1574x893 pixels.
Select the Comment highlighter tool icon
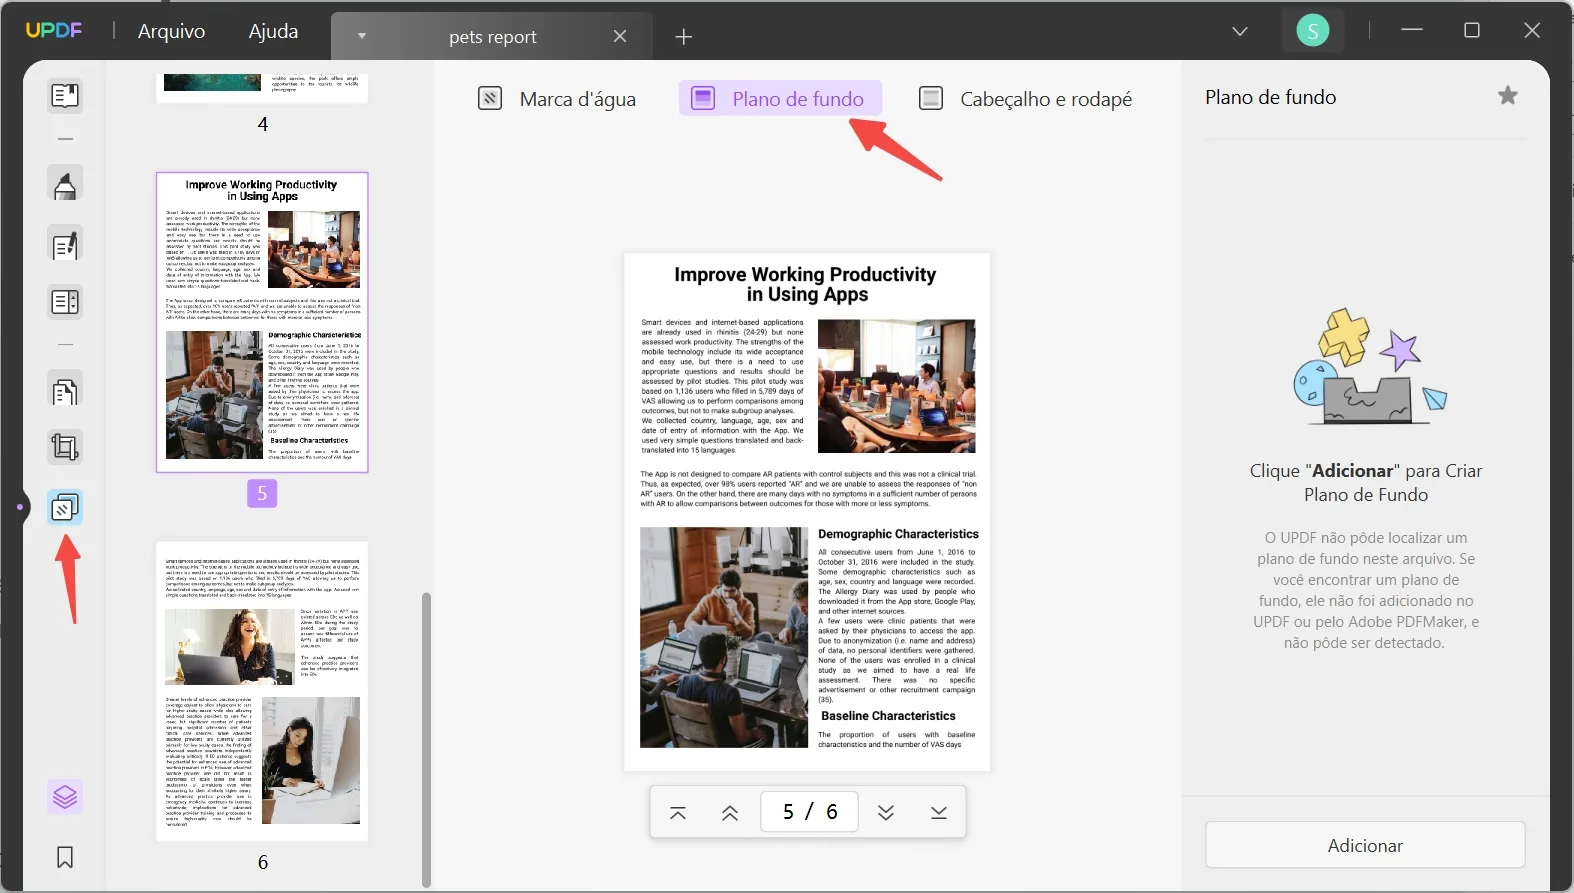[65, 185]
